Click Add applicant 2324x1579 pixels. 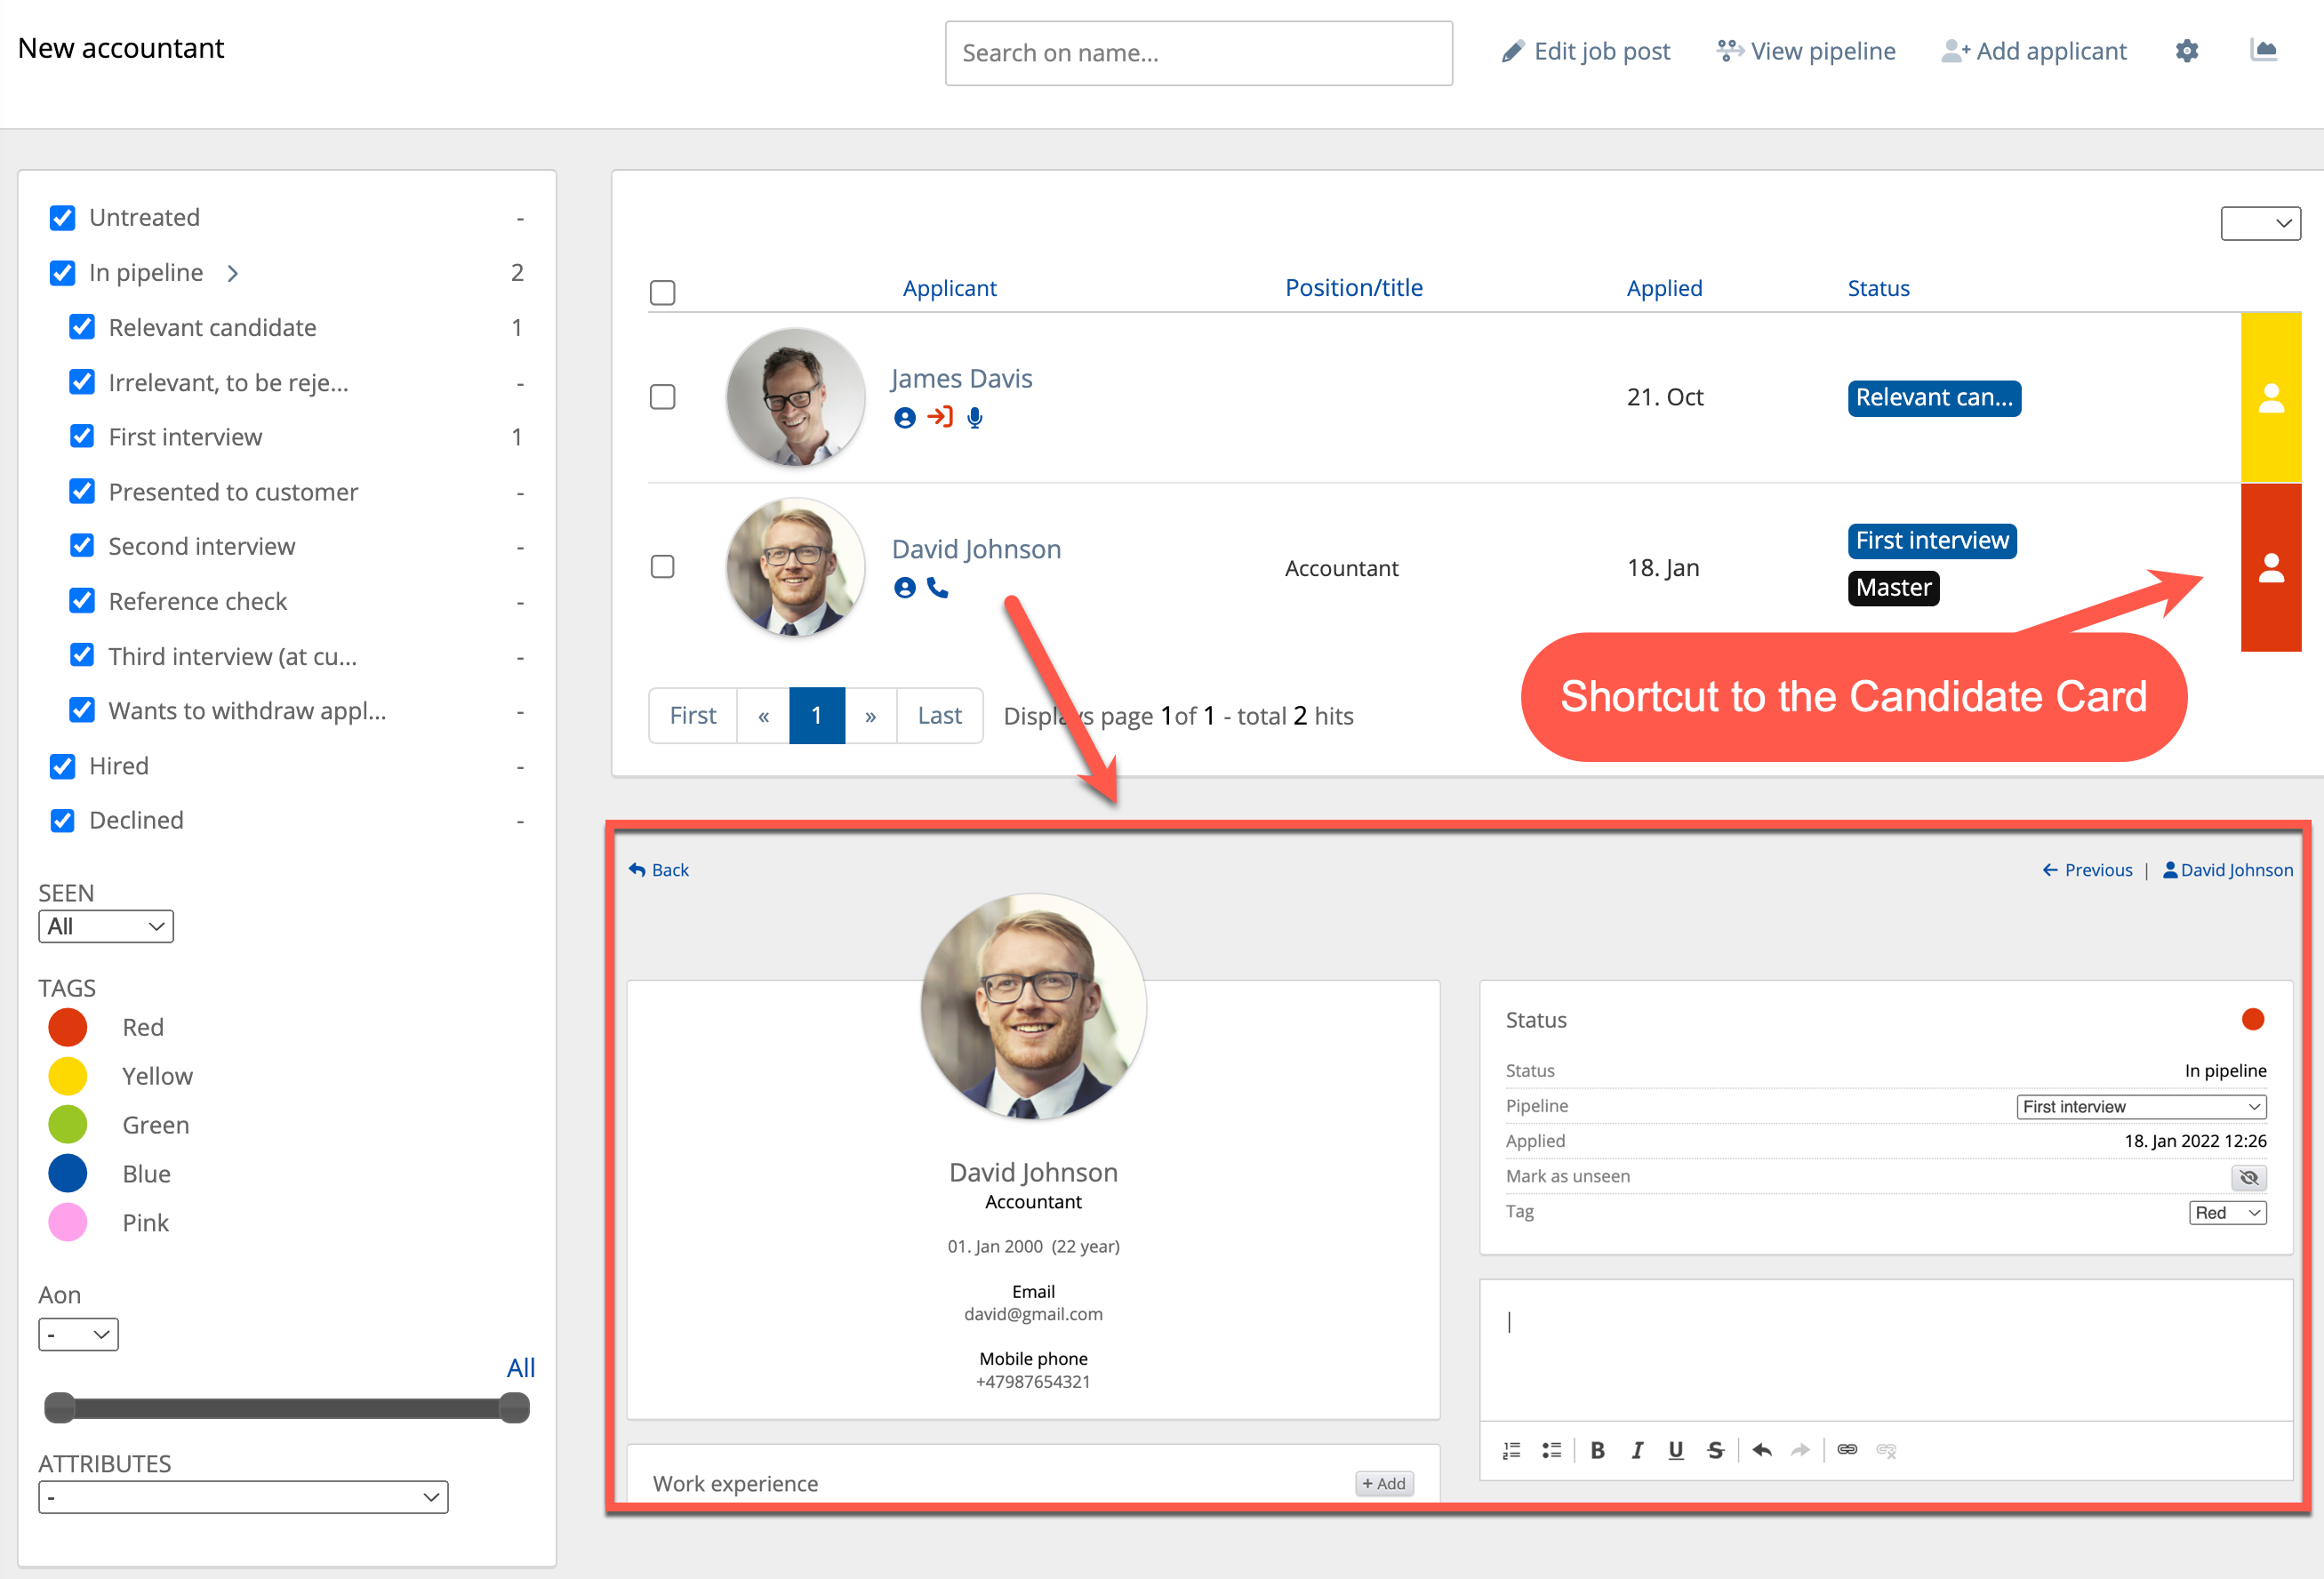pyautogui.click(x=2034, y=51)
